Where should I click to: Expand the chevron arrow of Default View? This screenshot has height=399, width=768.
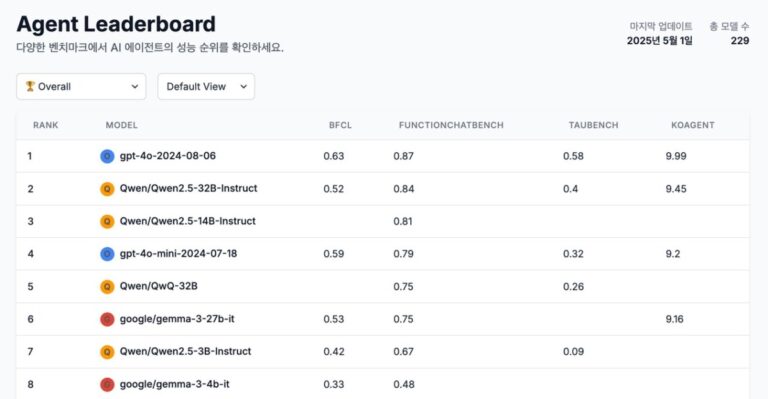243,87
